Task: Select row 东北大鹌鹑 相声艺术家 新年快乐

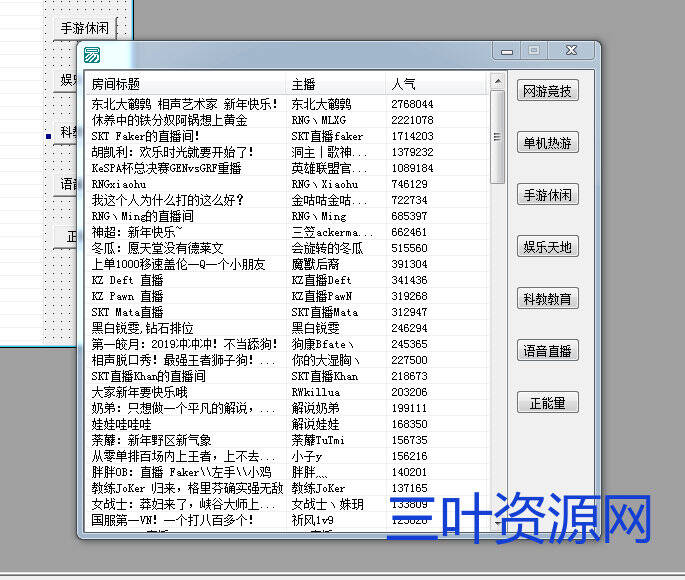Action: (286, 104)
